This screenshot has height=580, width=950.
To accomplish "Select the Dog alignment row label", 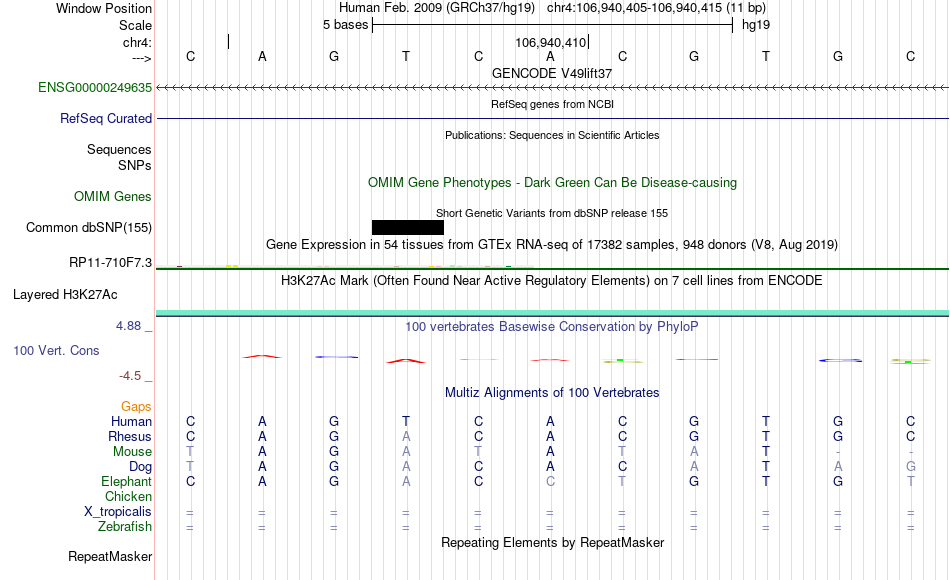I will click(141, 467).
